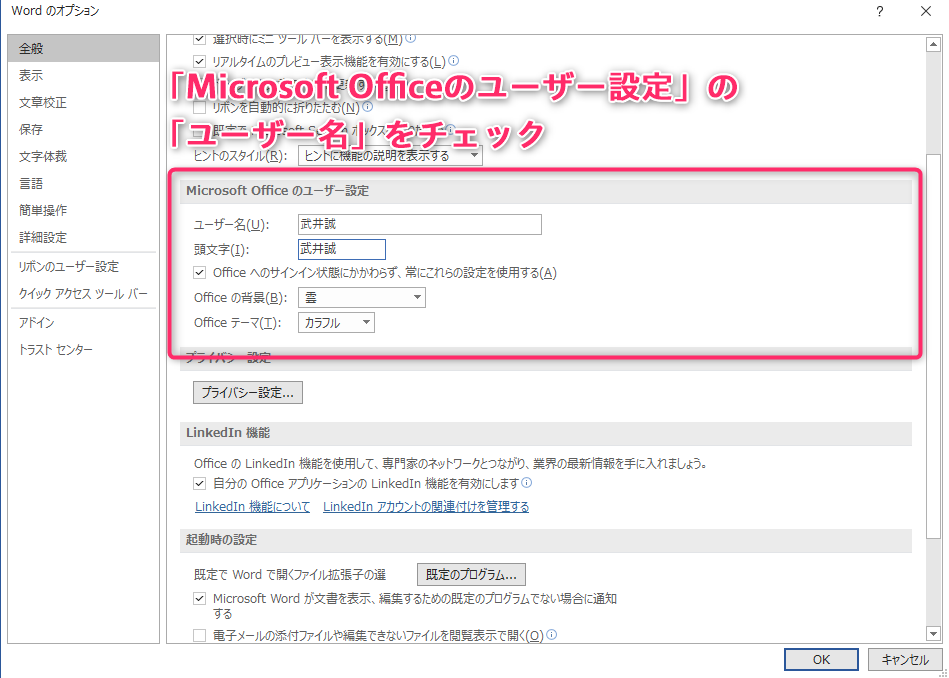Expand the ヒントのスタイル dropdown
The width and height of the screenshot is (949, 678).
point(390,156)
